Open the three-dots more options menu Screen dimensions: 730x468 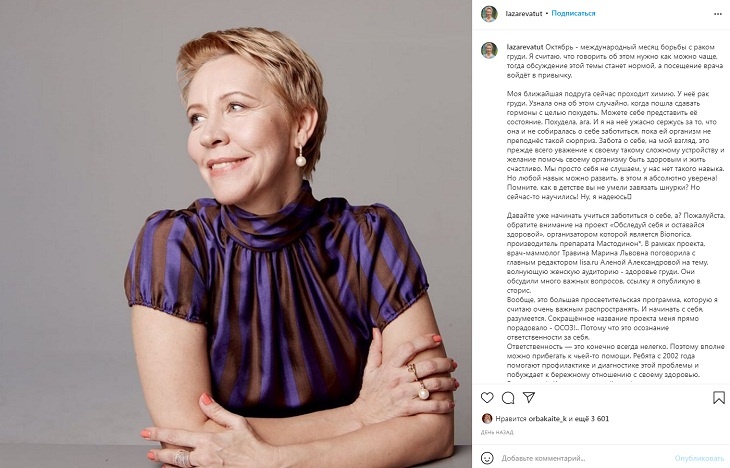[x=717, y=14]
